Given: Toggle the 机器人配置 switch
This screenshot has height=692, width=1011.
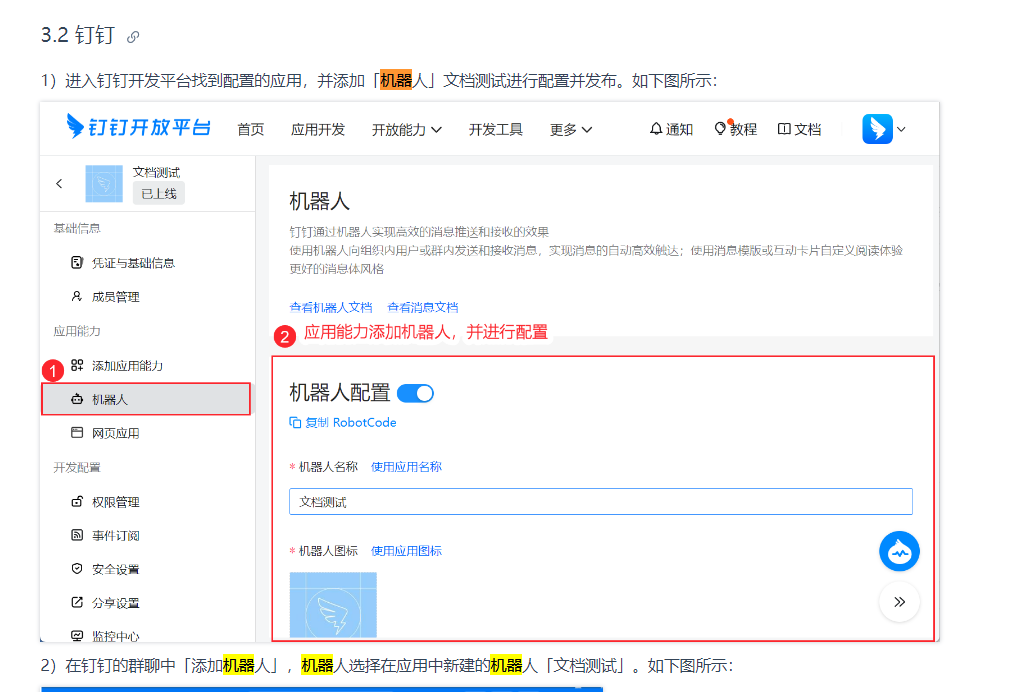Looking at the screenshot, I should point(415,393).
